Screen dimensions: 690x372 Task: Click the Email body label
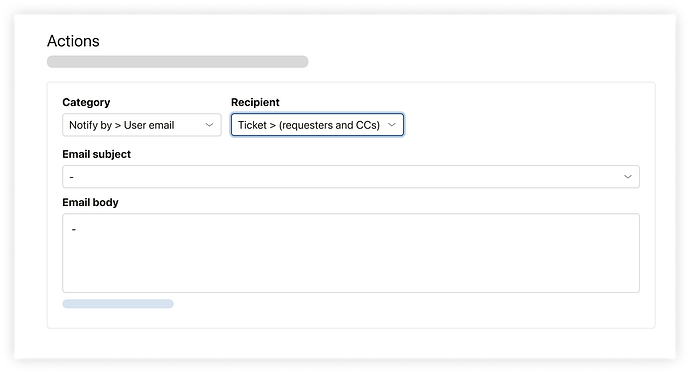[90, 203]
